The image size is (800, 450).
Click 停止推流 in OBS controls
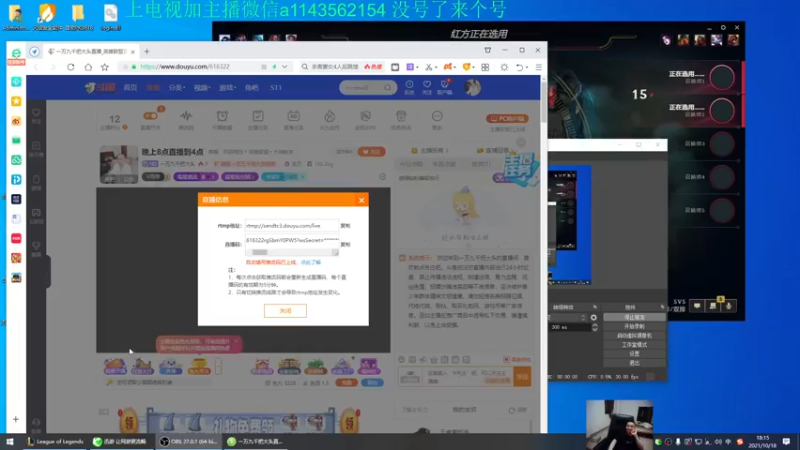click(x=634, y=317)
